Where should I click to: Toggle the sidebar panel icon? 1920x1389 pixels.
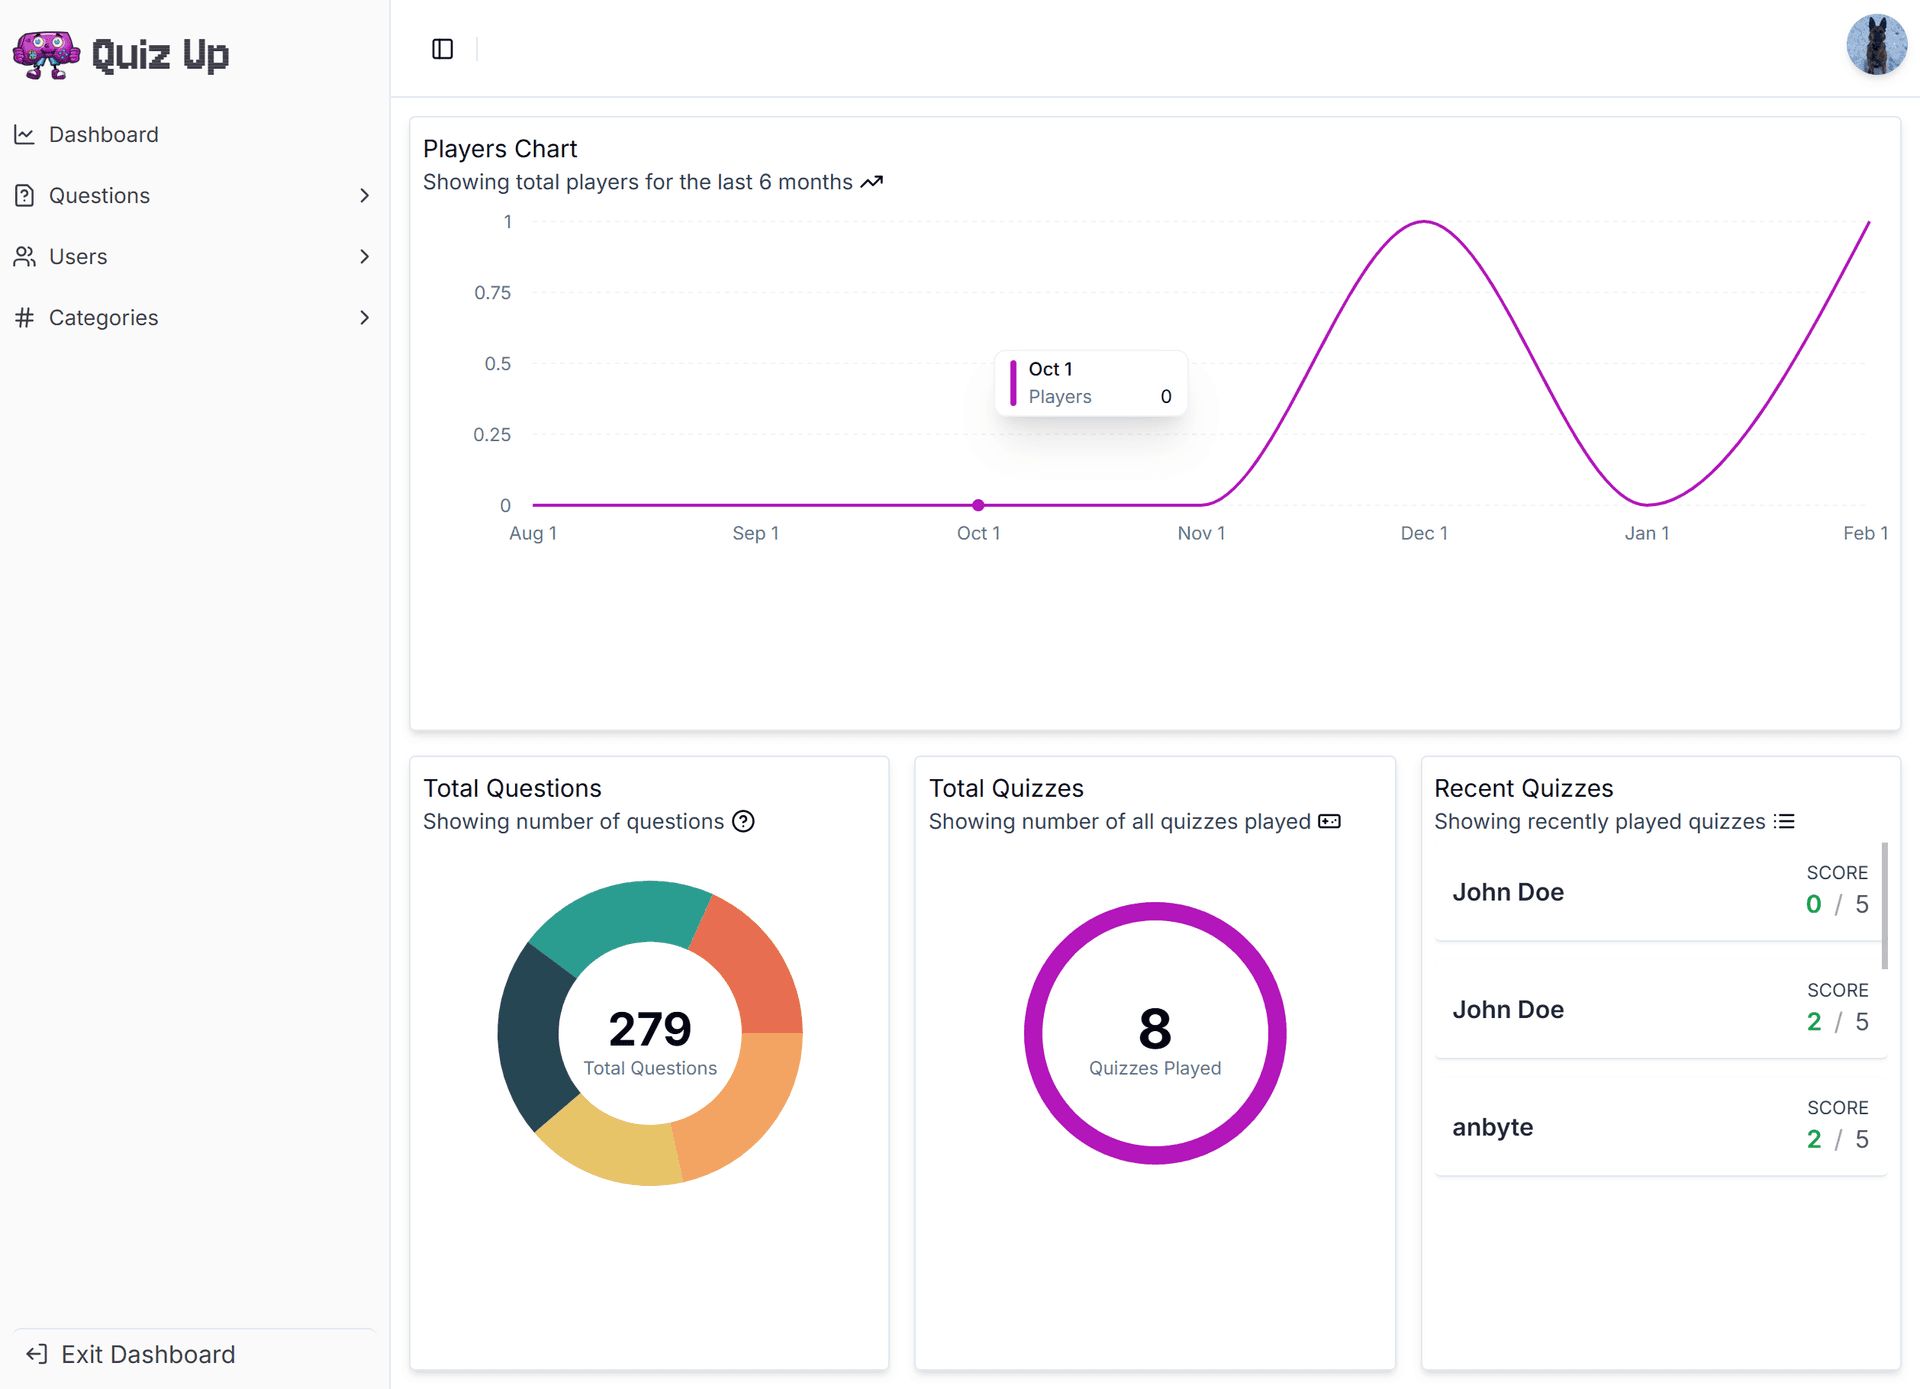[442, 49]
